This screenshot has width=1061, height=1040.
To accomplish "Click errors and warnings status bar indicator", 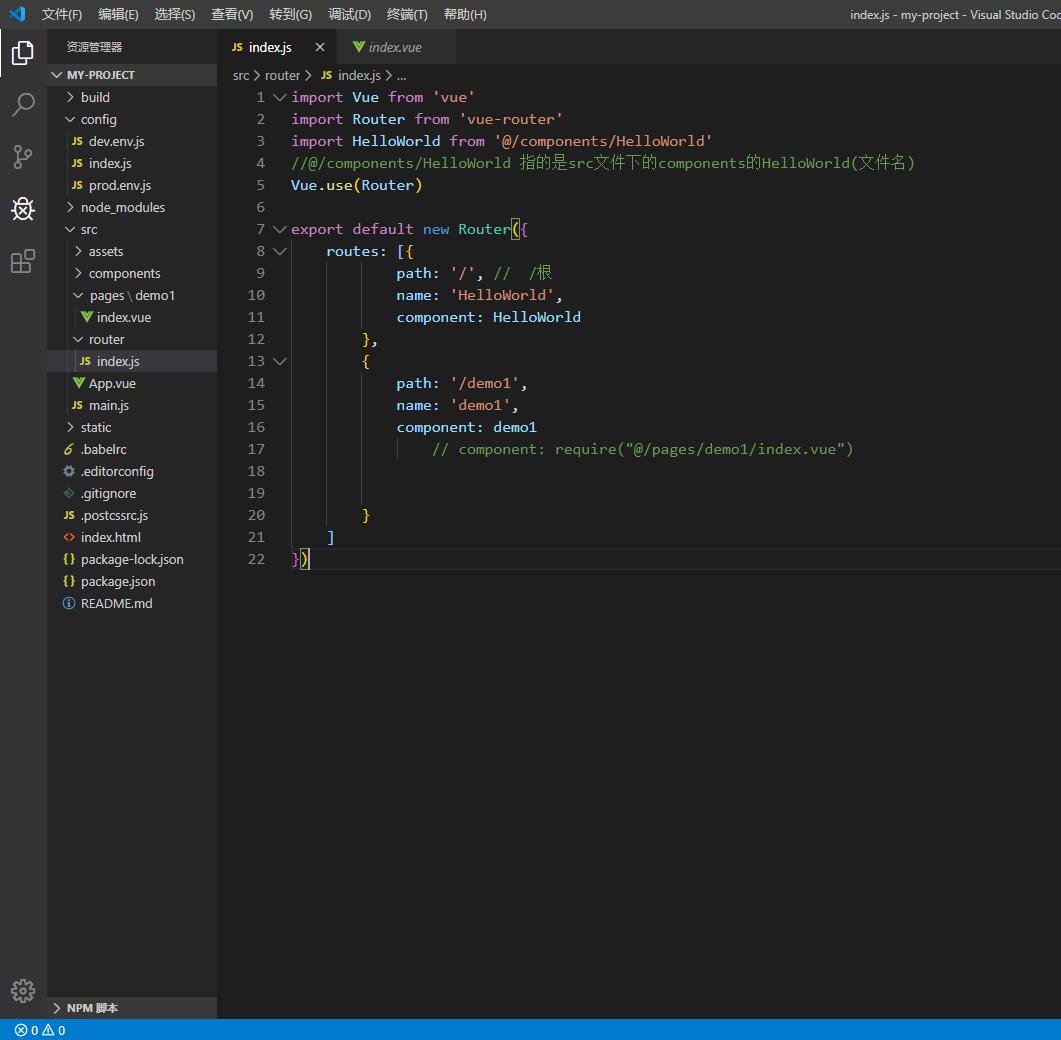I will click(x=40, y=1030).
